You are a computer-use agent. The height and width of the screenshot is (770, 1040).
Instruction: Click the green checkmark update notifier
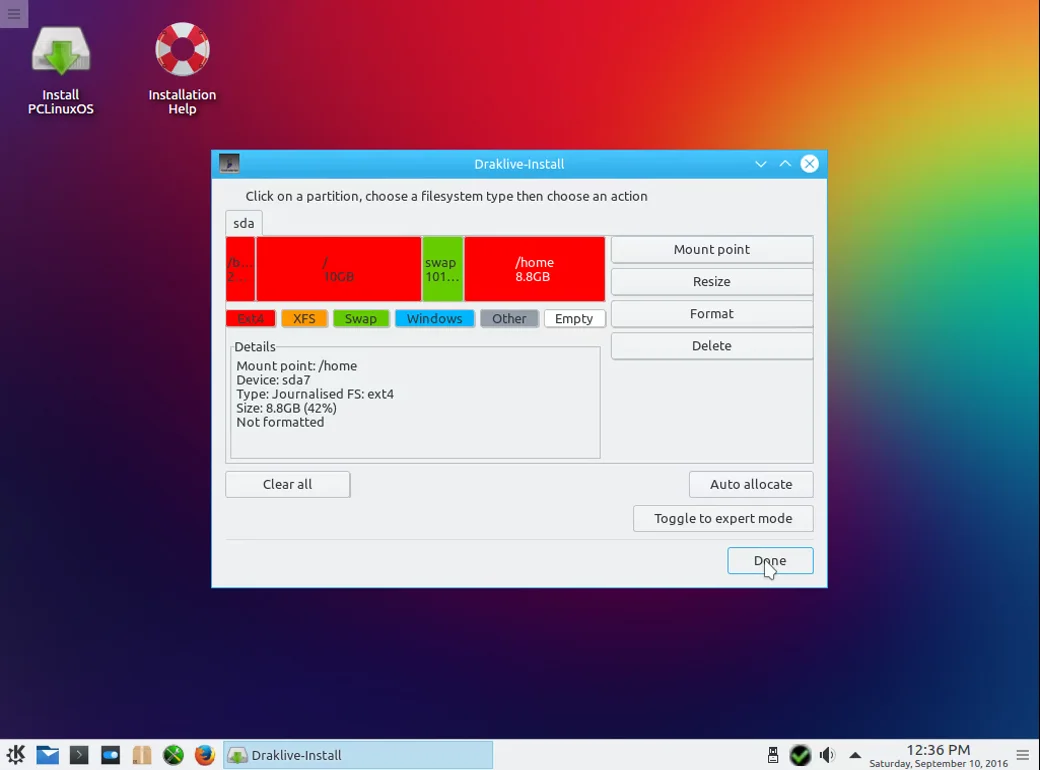pyautogui.click(x=800, y=755)
